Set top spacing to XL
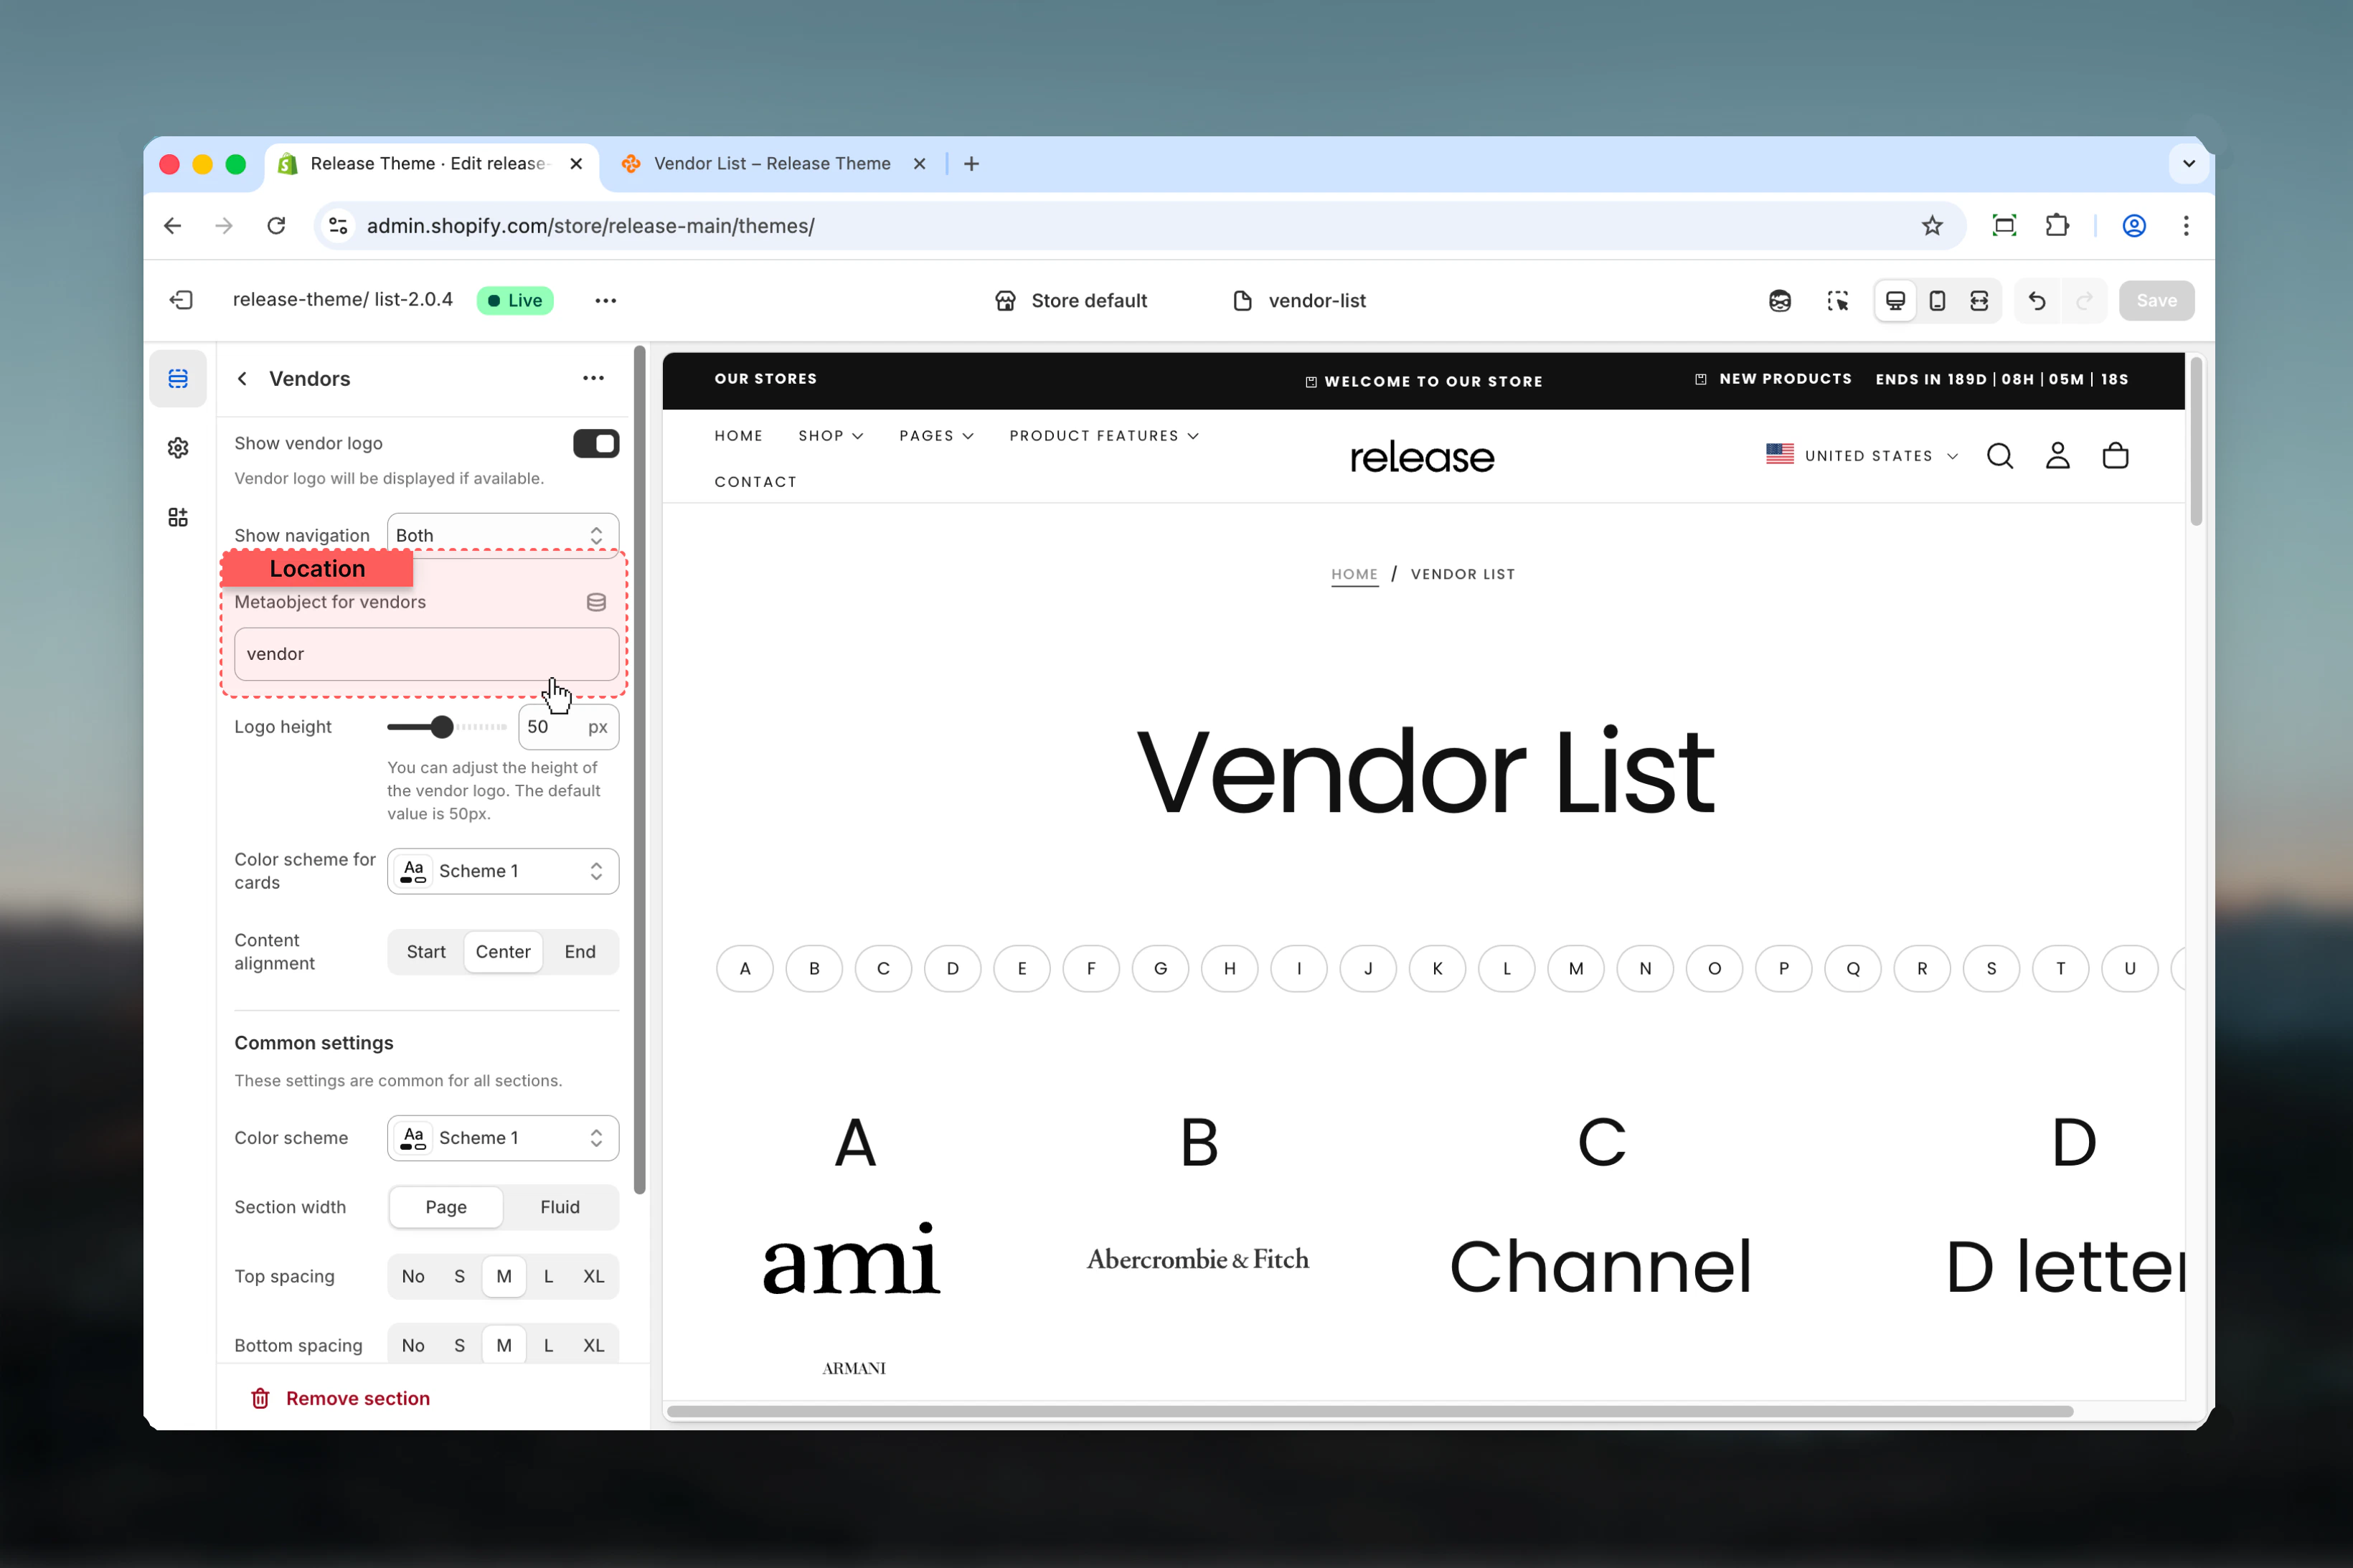This screenshot has width=2353, height=1568. point(594,1277)
